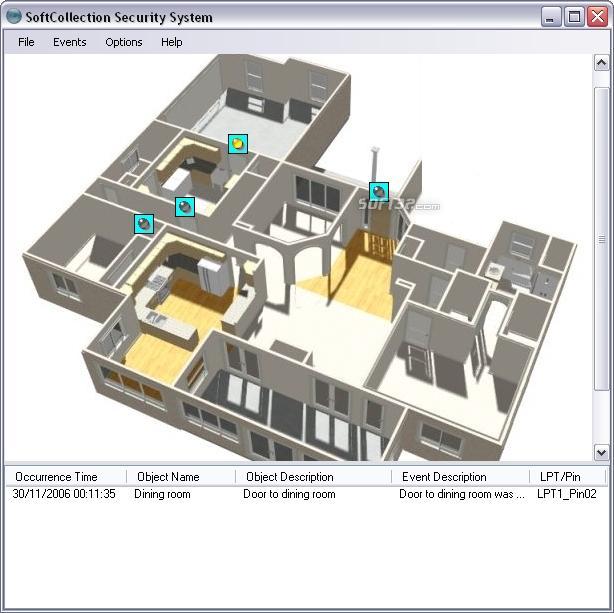Click the 'Door to dining room was ...' event cell
The height and width of the screenshot is (613, 614).
click(462, 494)
